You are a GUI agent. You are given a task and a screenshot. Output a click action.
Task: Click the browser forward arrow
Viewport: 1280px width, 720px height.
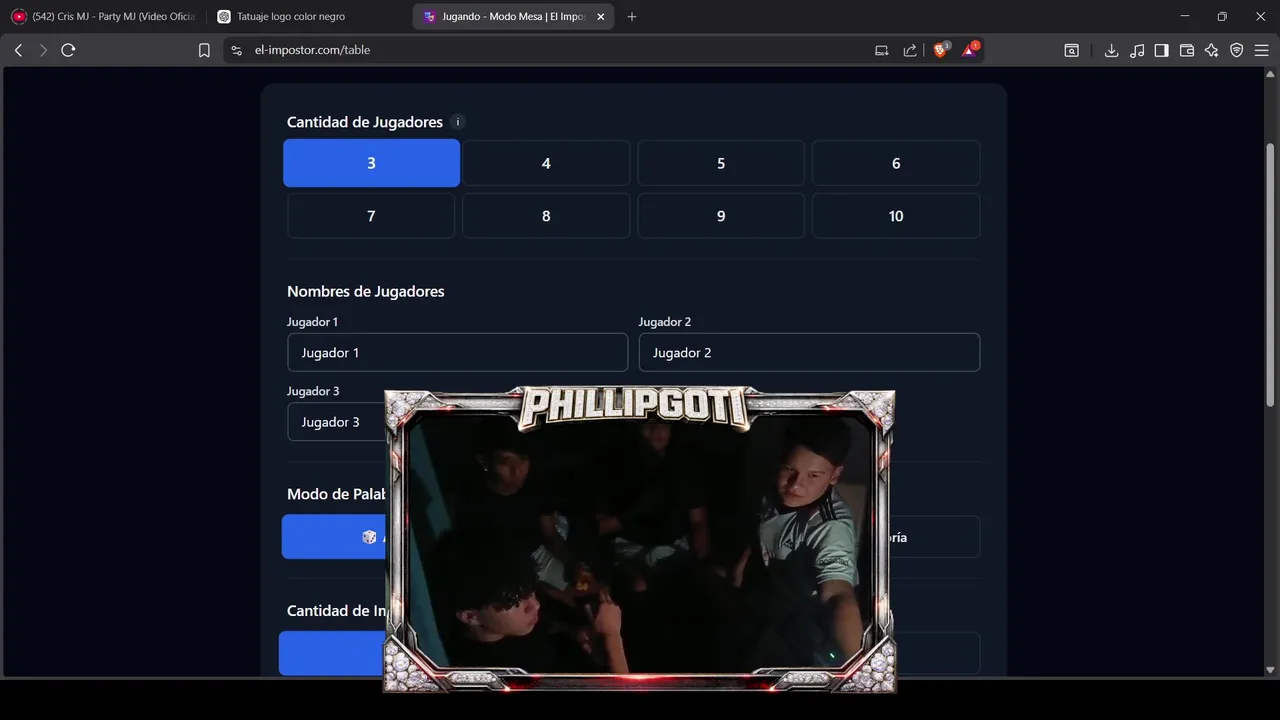(x=43, y=50)
